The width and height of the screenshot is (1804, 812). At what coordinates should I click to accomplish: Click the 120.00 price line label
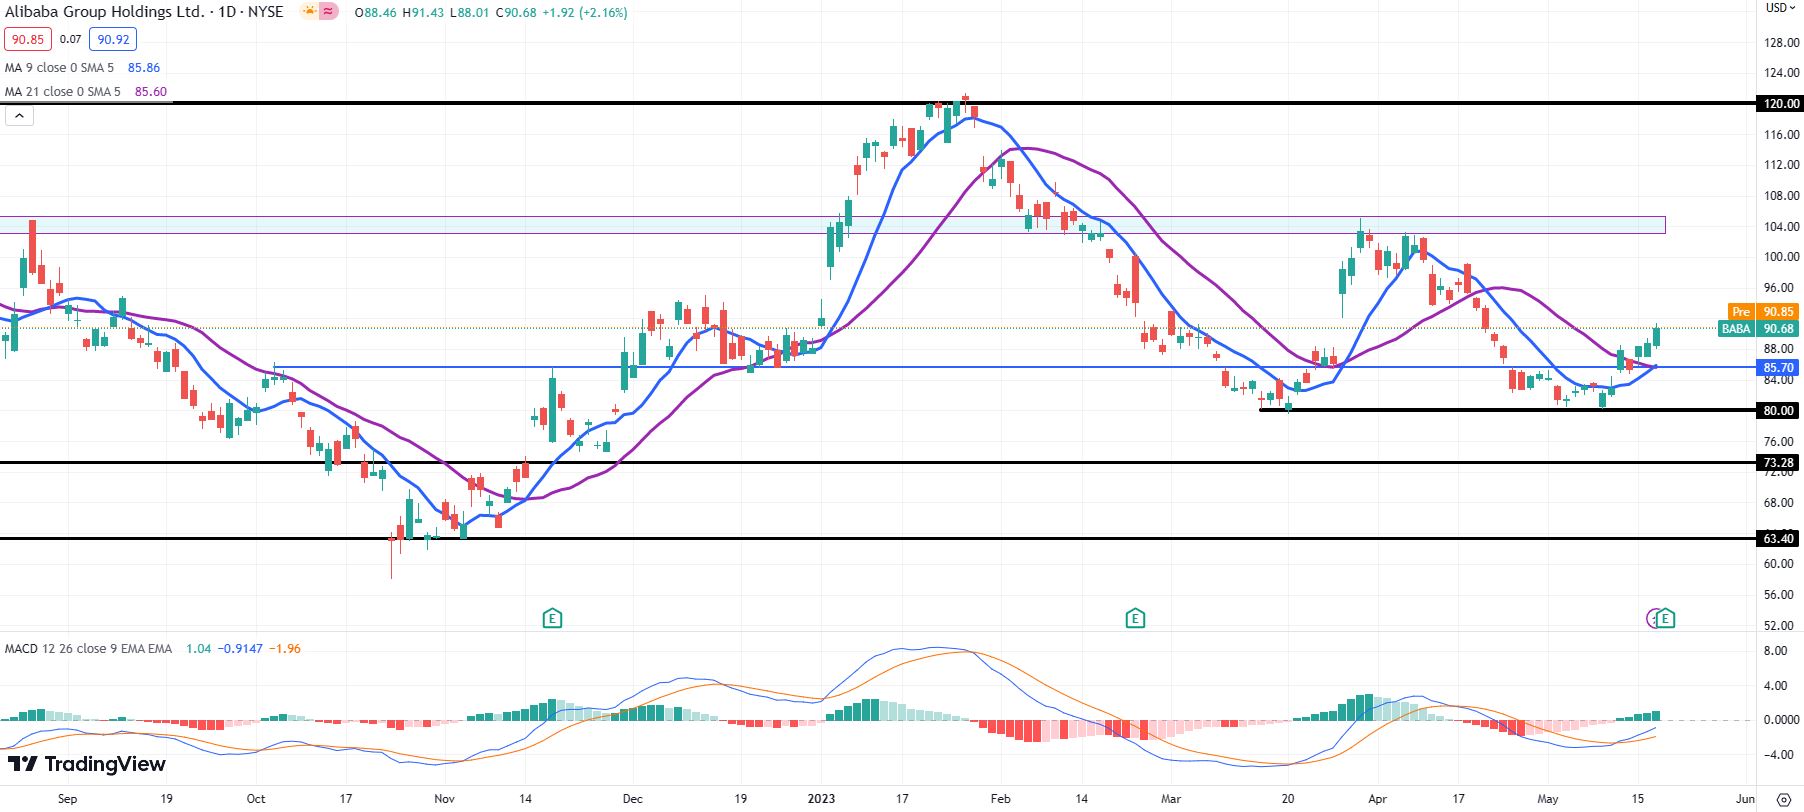coord(1780,104)
